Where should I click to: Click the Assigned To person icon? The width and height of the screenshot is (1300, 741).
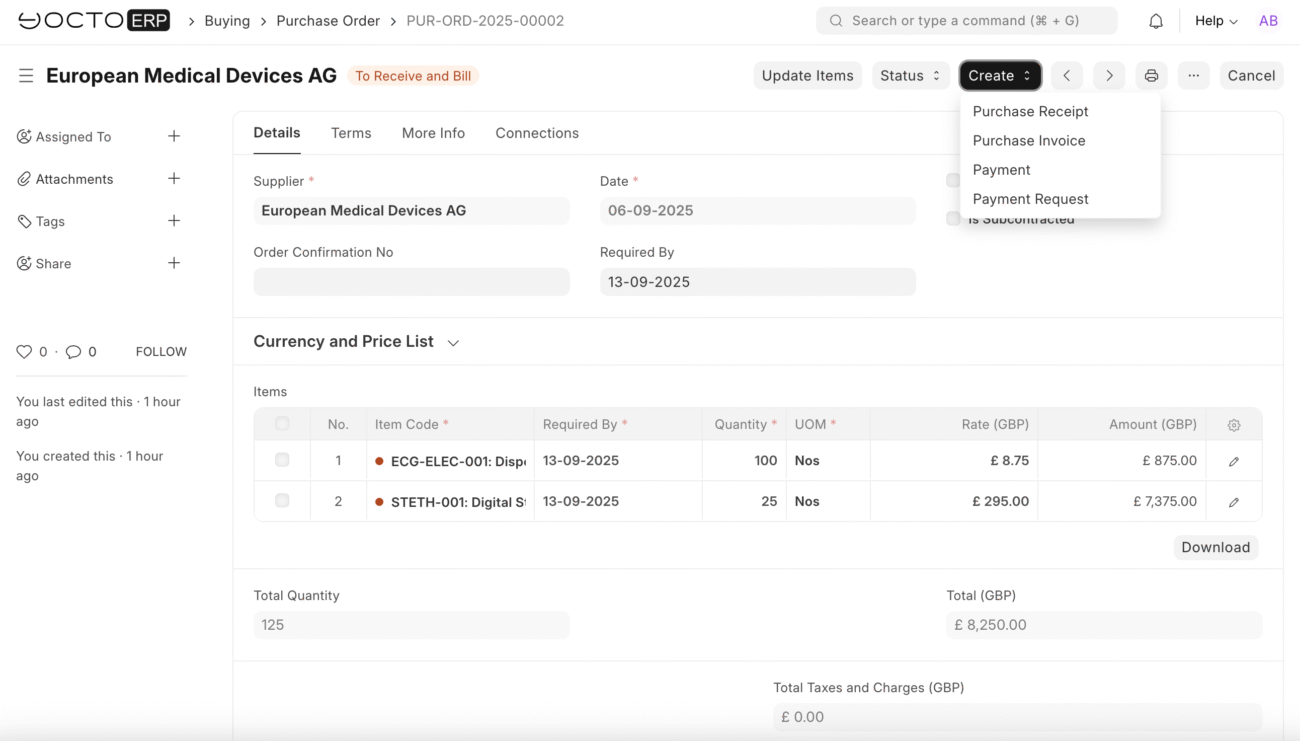coord(24,137)
